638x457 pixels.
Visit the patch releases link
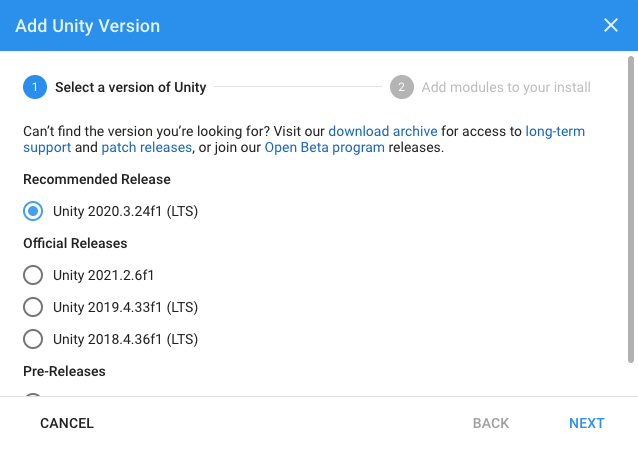146,147
